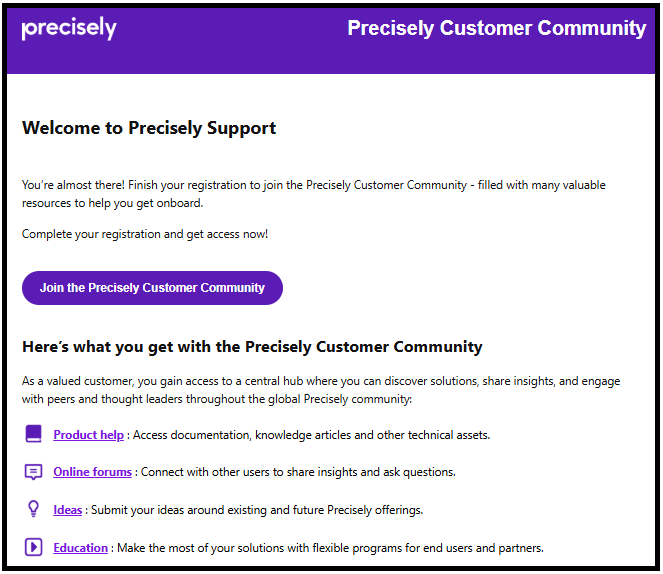The width and height of the screenshot is (663, 574).
Task: Open the Education link
Action: [x=81, y=548]
